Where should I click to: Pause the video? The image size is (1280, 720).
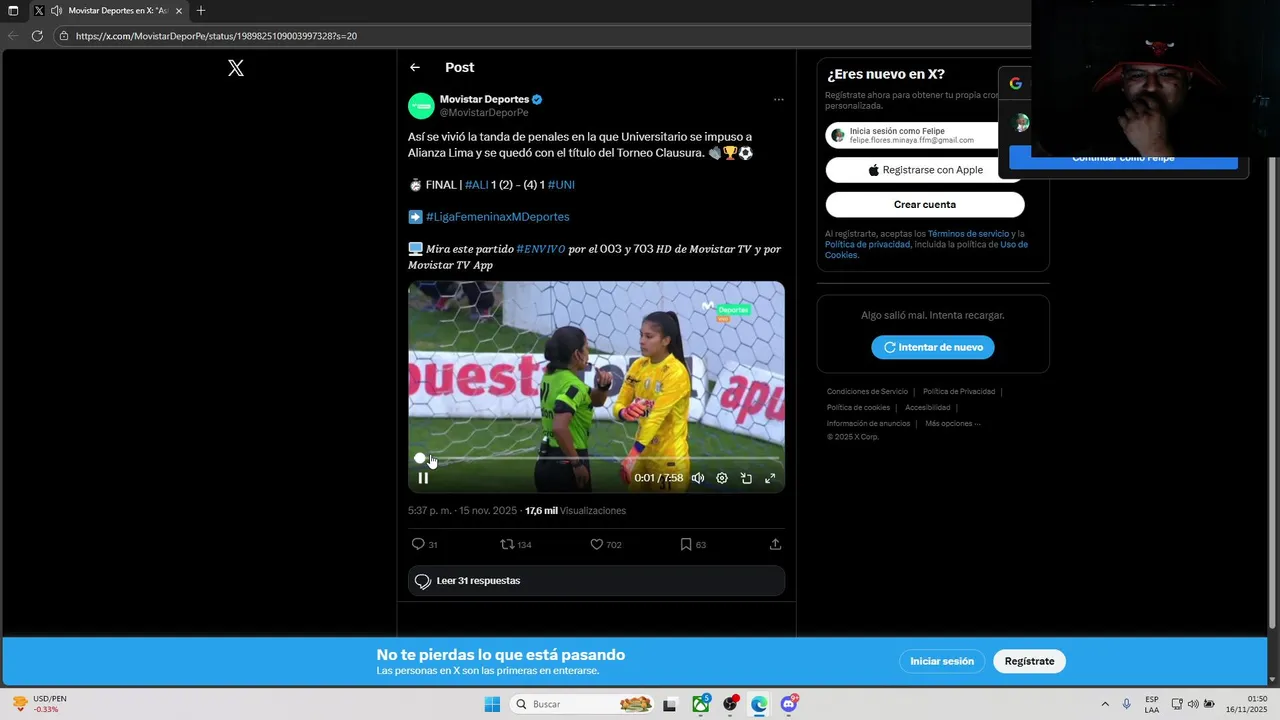(423, 478)
